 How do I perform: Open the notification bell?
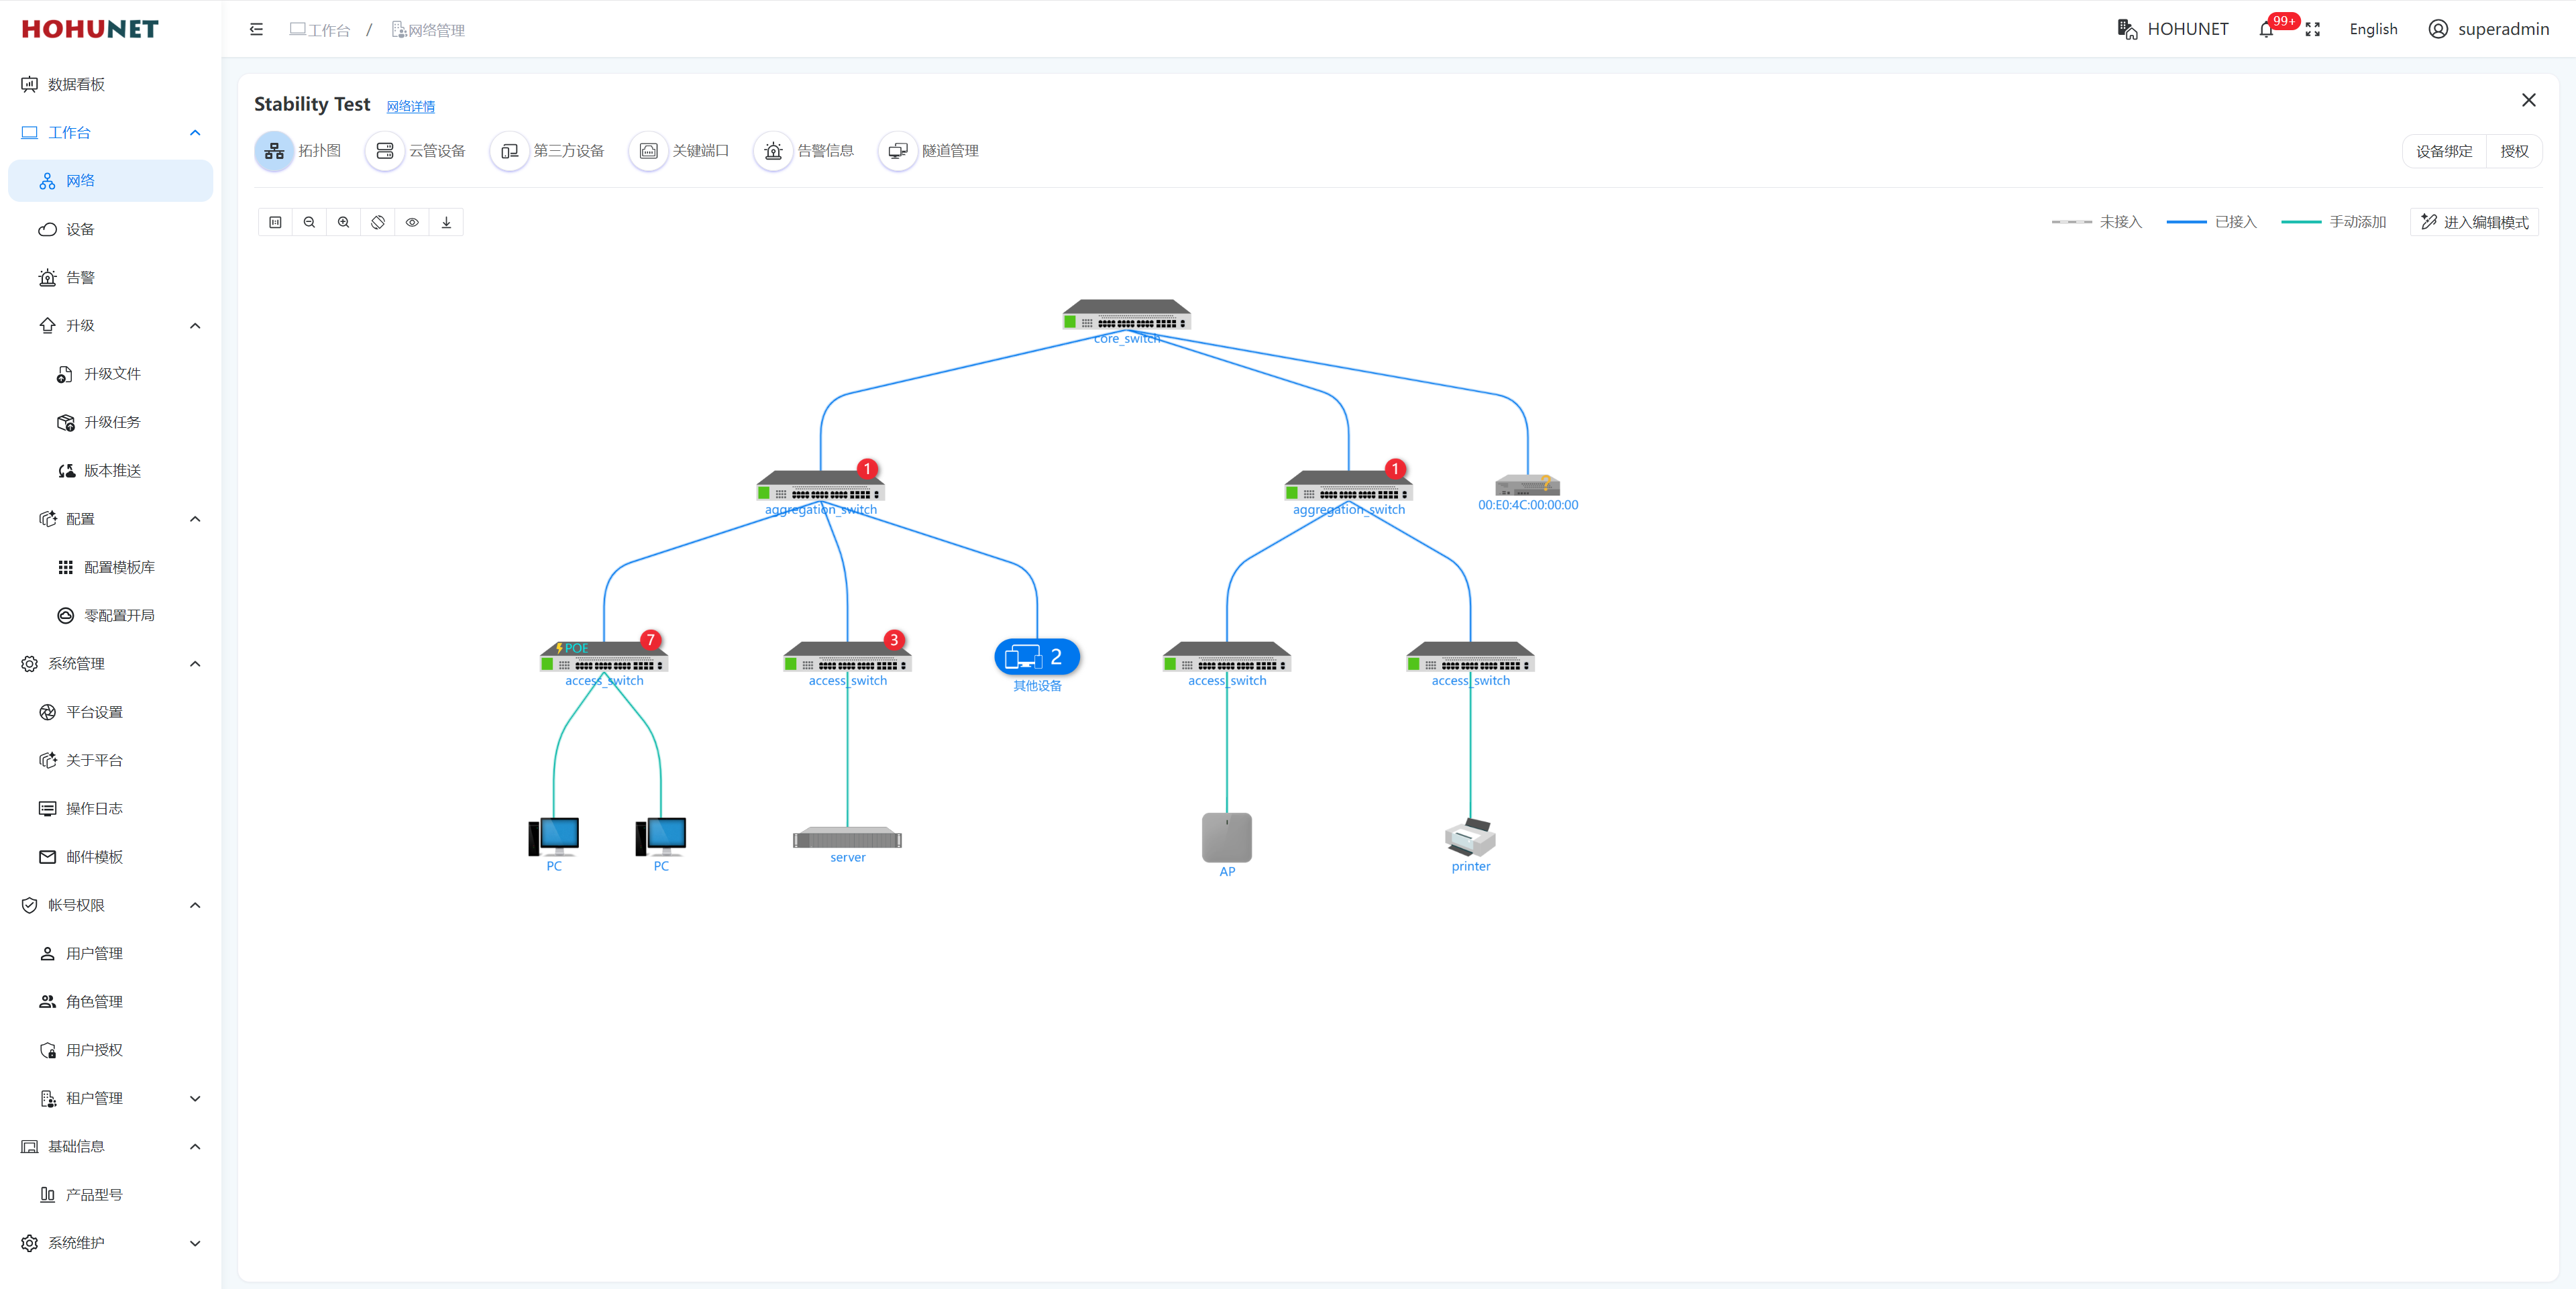coord(2266,30)
